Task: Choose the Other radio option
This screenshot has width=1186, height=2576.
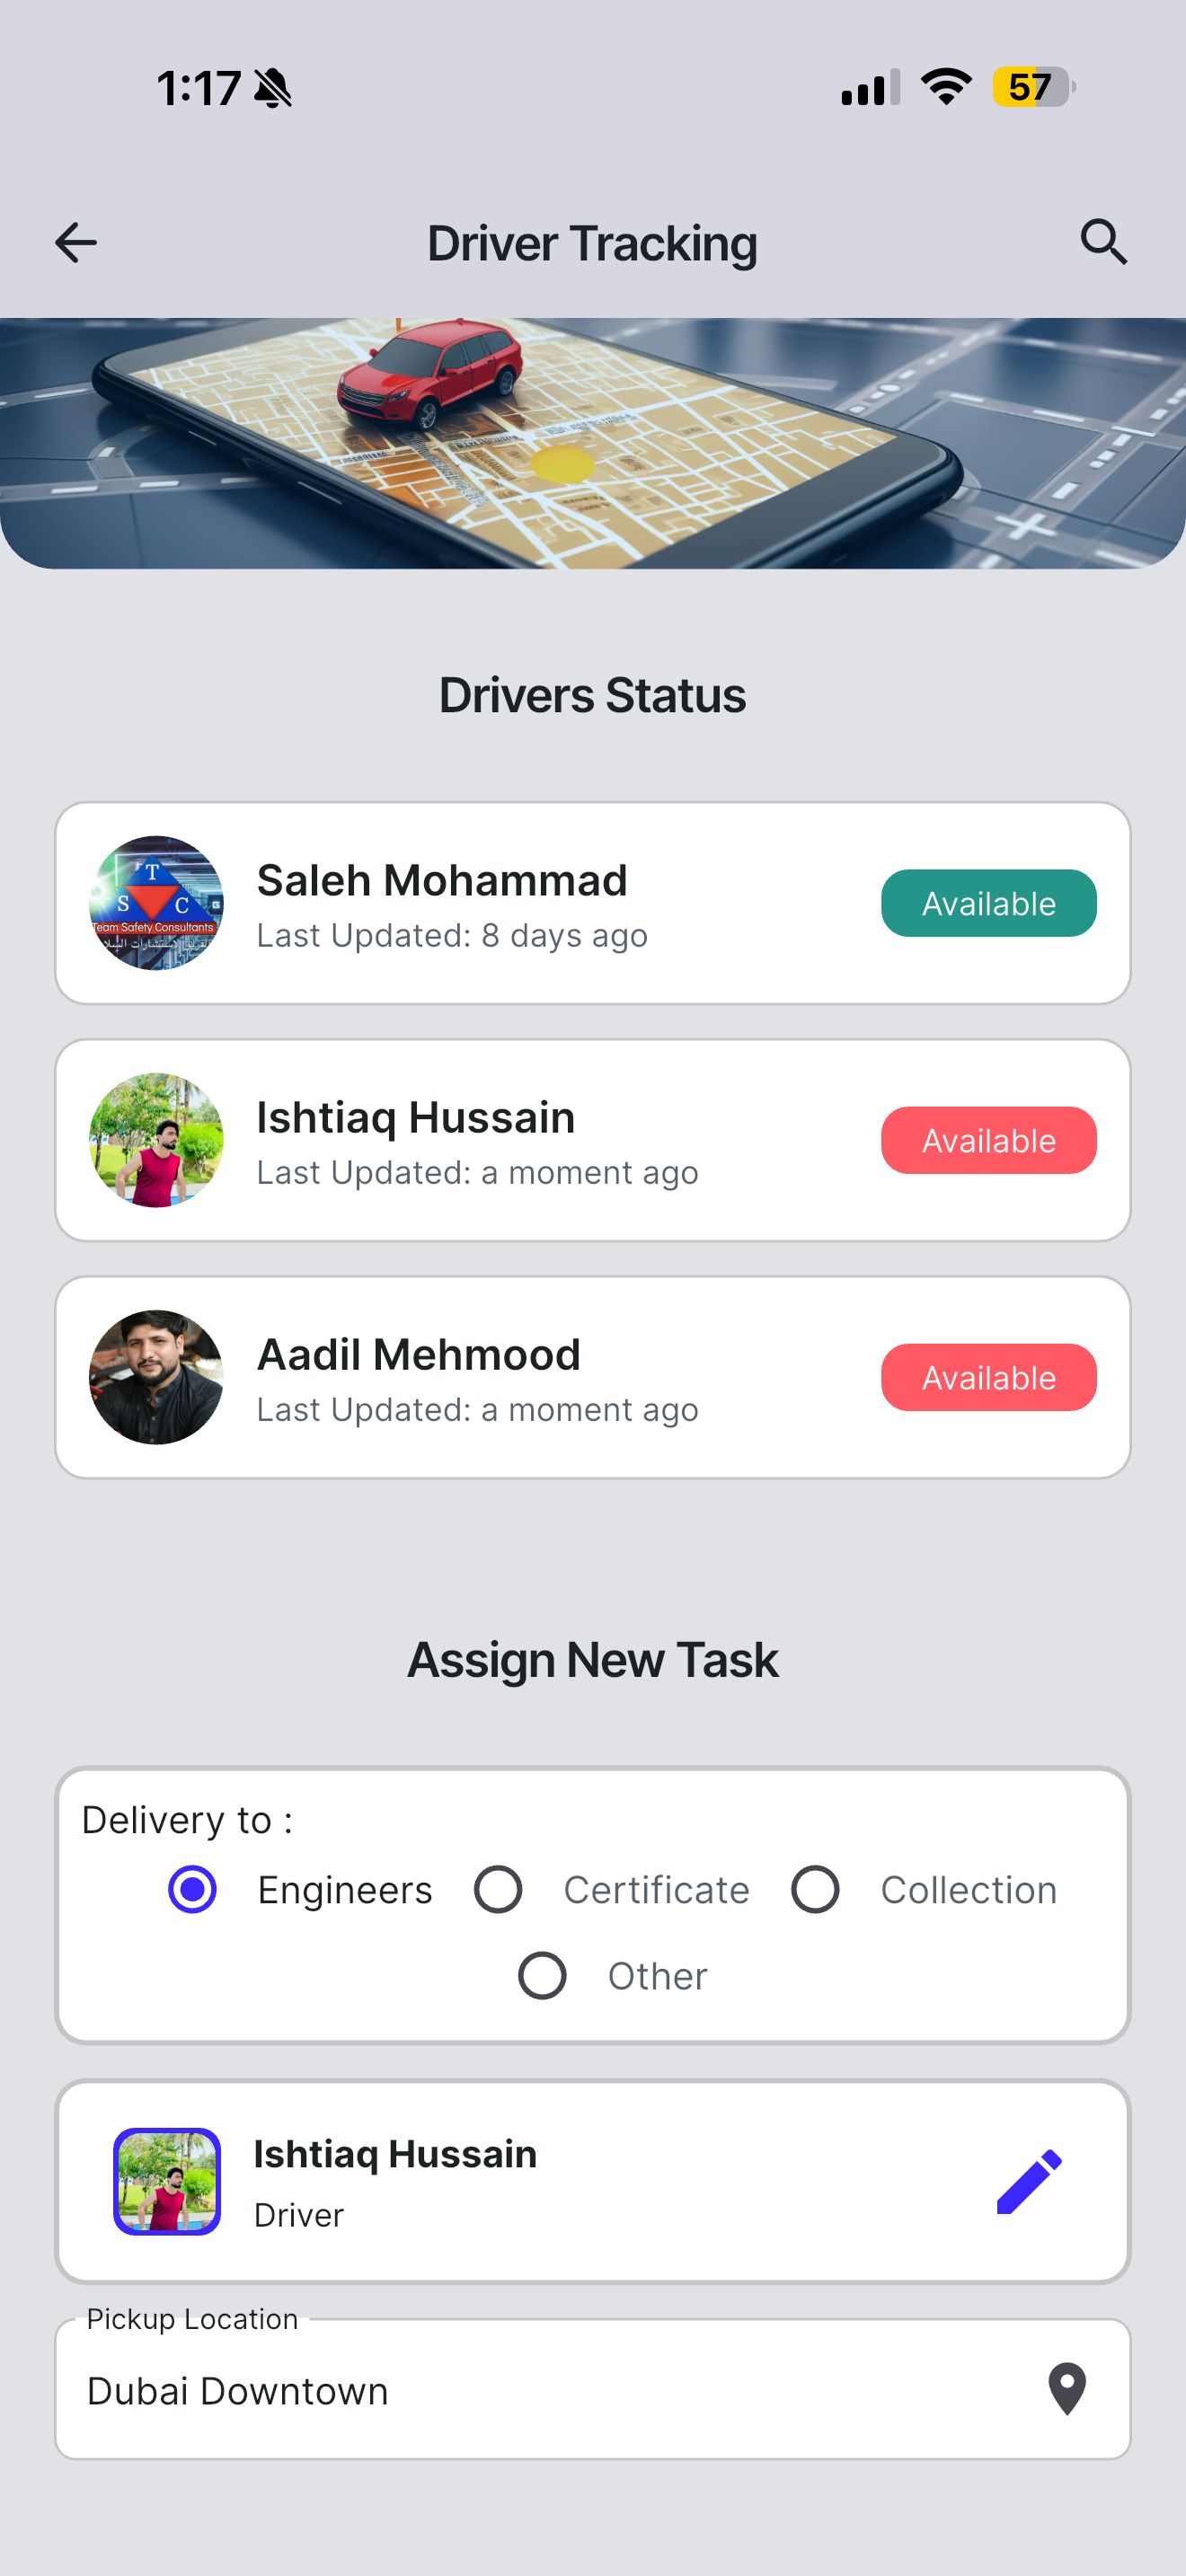Action: click(542, 1975)
